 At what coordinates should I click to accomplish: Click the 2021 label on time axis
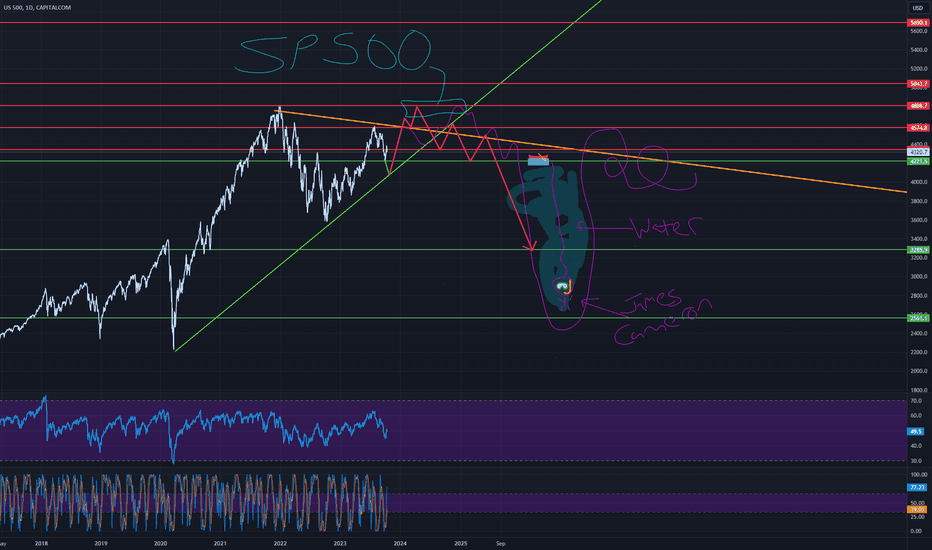(220, 543)
